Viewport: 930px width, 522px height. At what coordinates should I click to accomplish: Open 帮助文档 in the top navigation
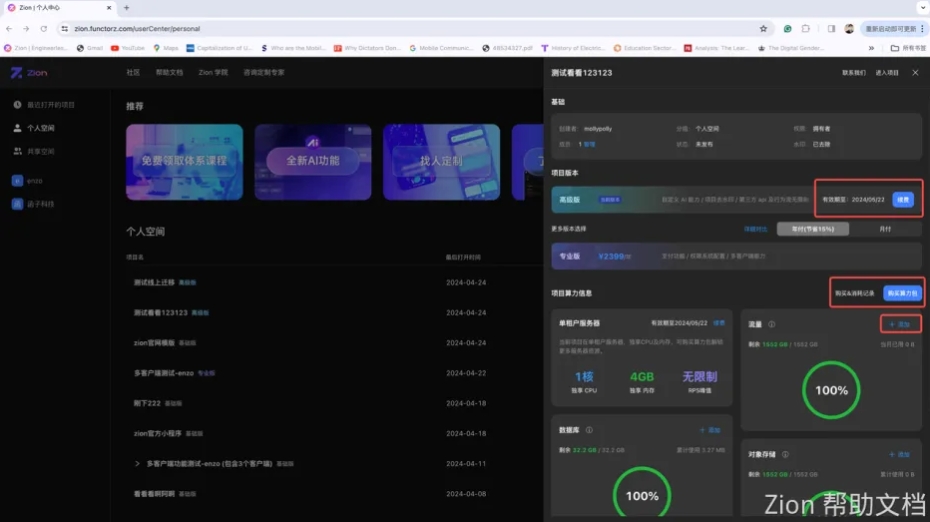(169, 72)
